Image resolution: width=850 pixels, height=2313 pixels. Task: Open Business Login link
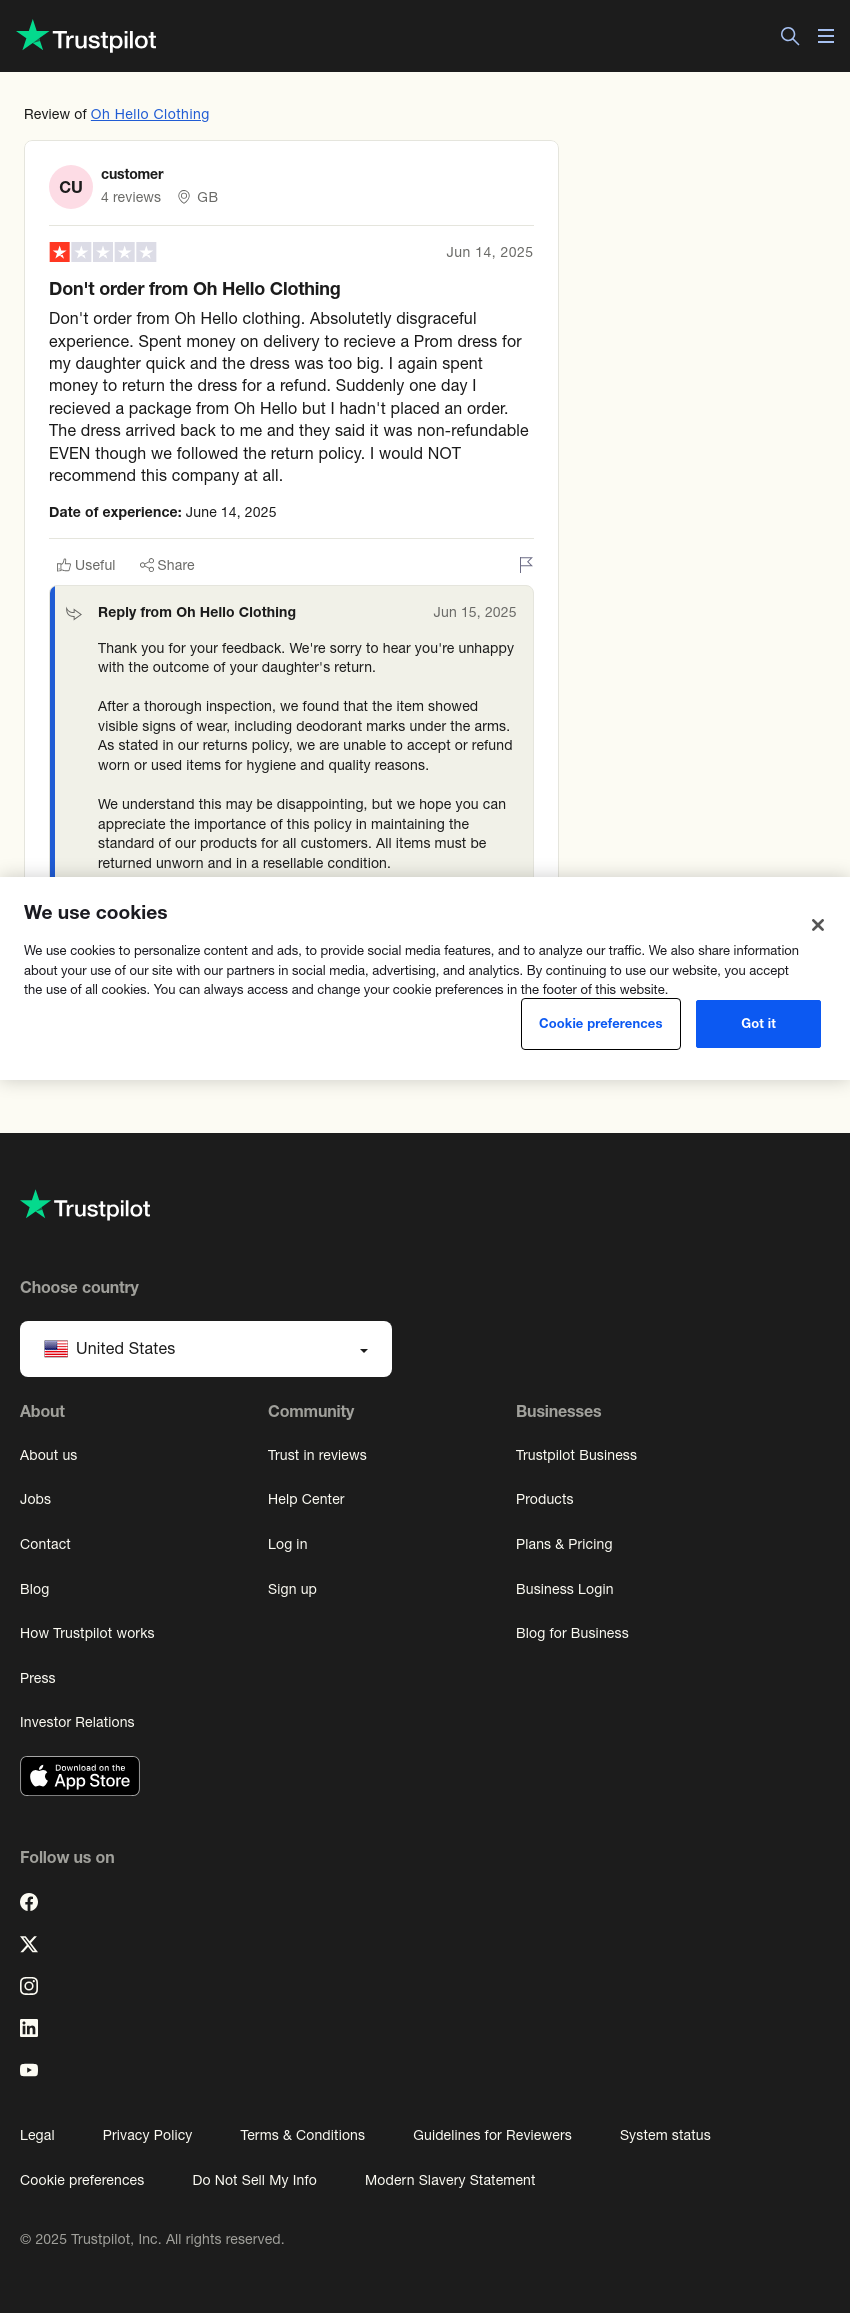coord(564,1589)
